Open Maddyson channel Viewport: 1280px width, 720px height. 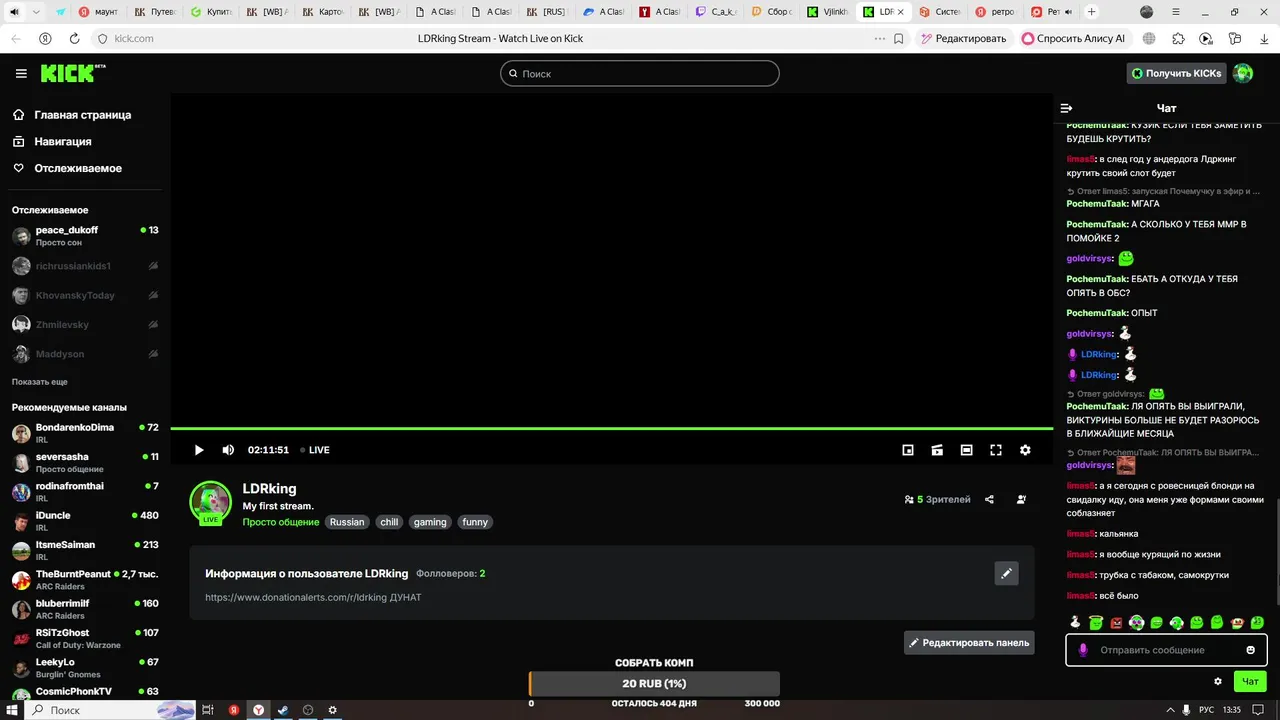tap(85, 354)
